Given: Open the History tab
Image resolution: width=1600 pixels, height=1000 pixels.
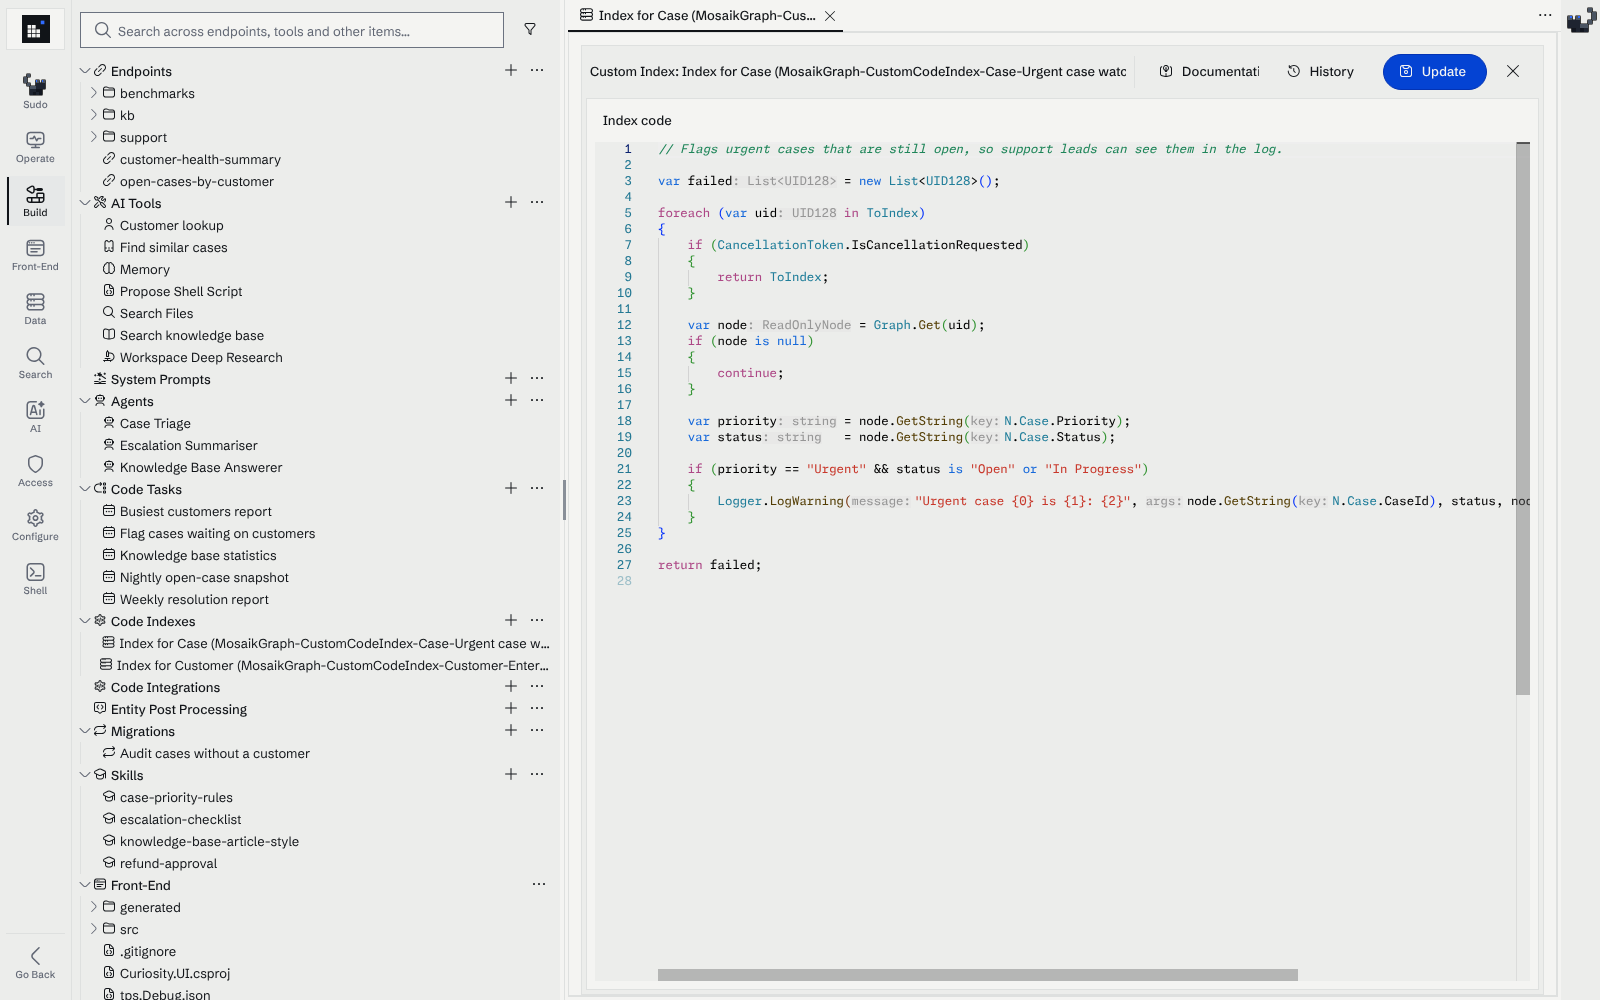Looking at the screenshot, I should [1321, 71].
